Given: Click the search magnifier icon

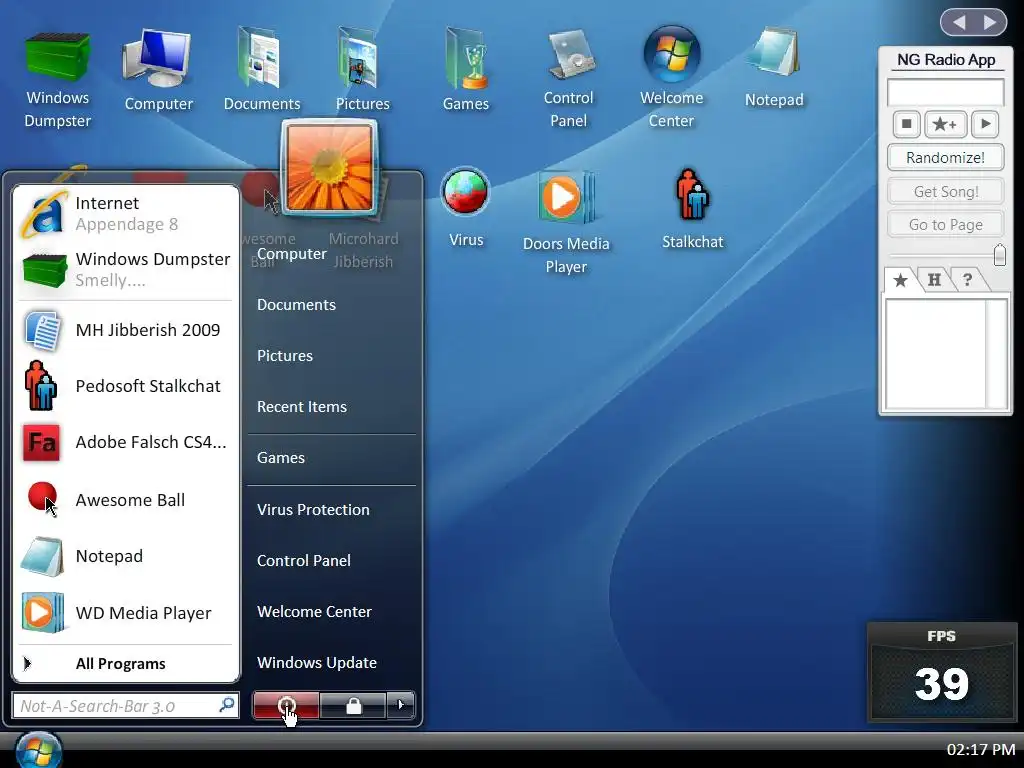Looking at the screenshot, I should (227, 705).
